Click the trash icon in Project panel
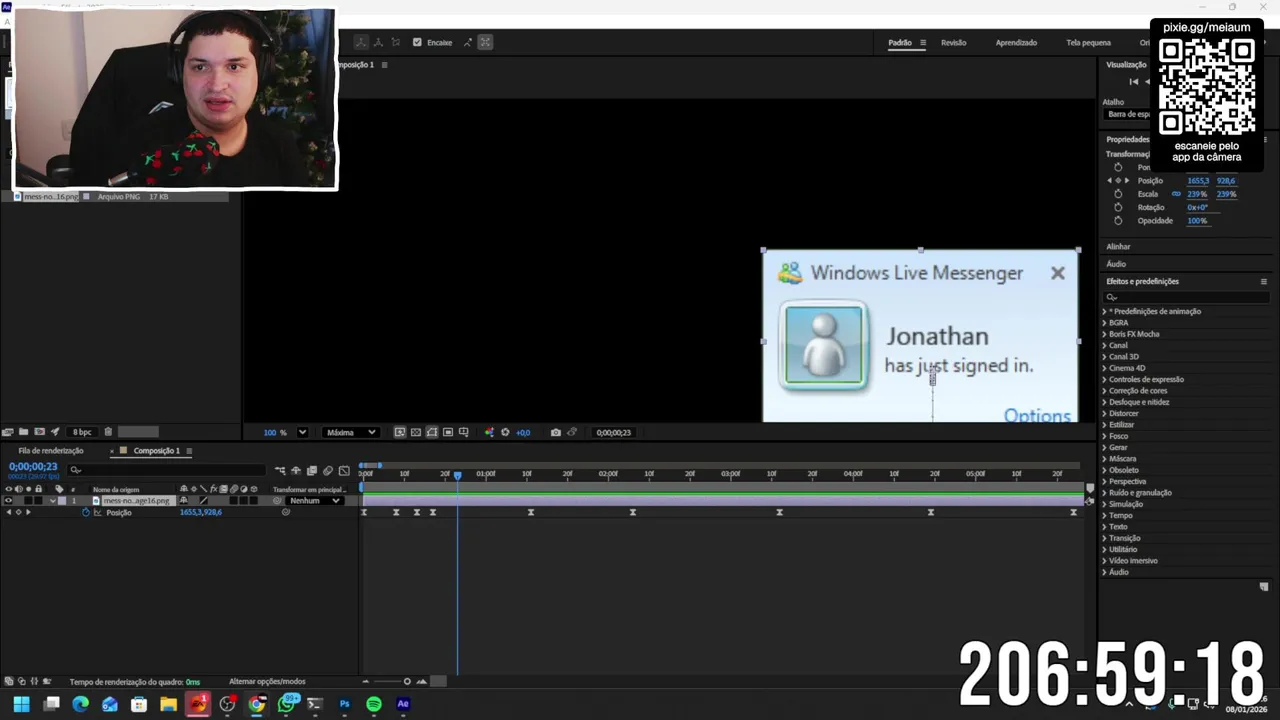This screenshot has width=1280, height=720. 108,432
